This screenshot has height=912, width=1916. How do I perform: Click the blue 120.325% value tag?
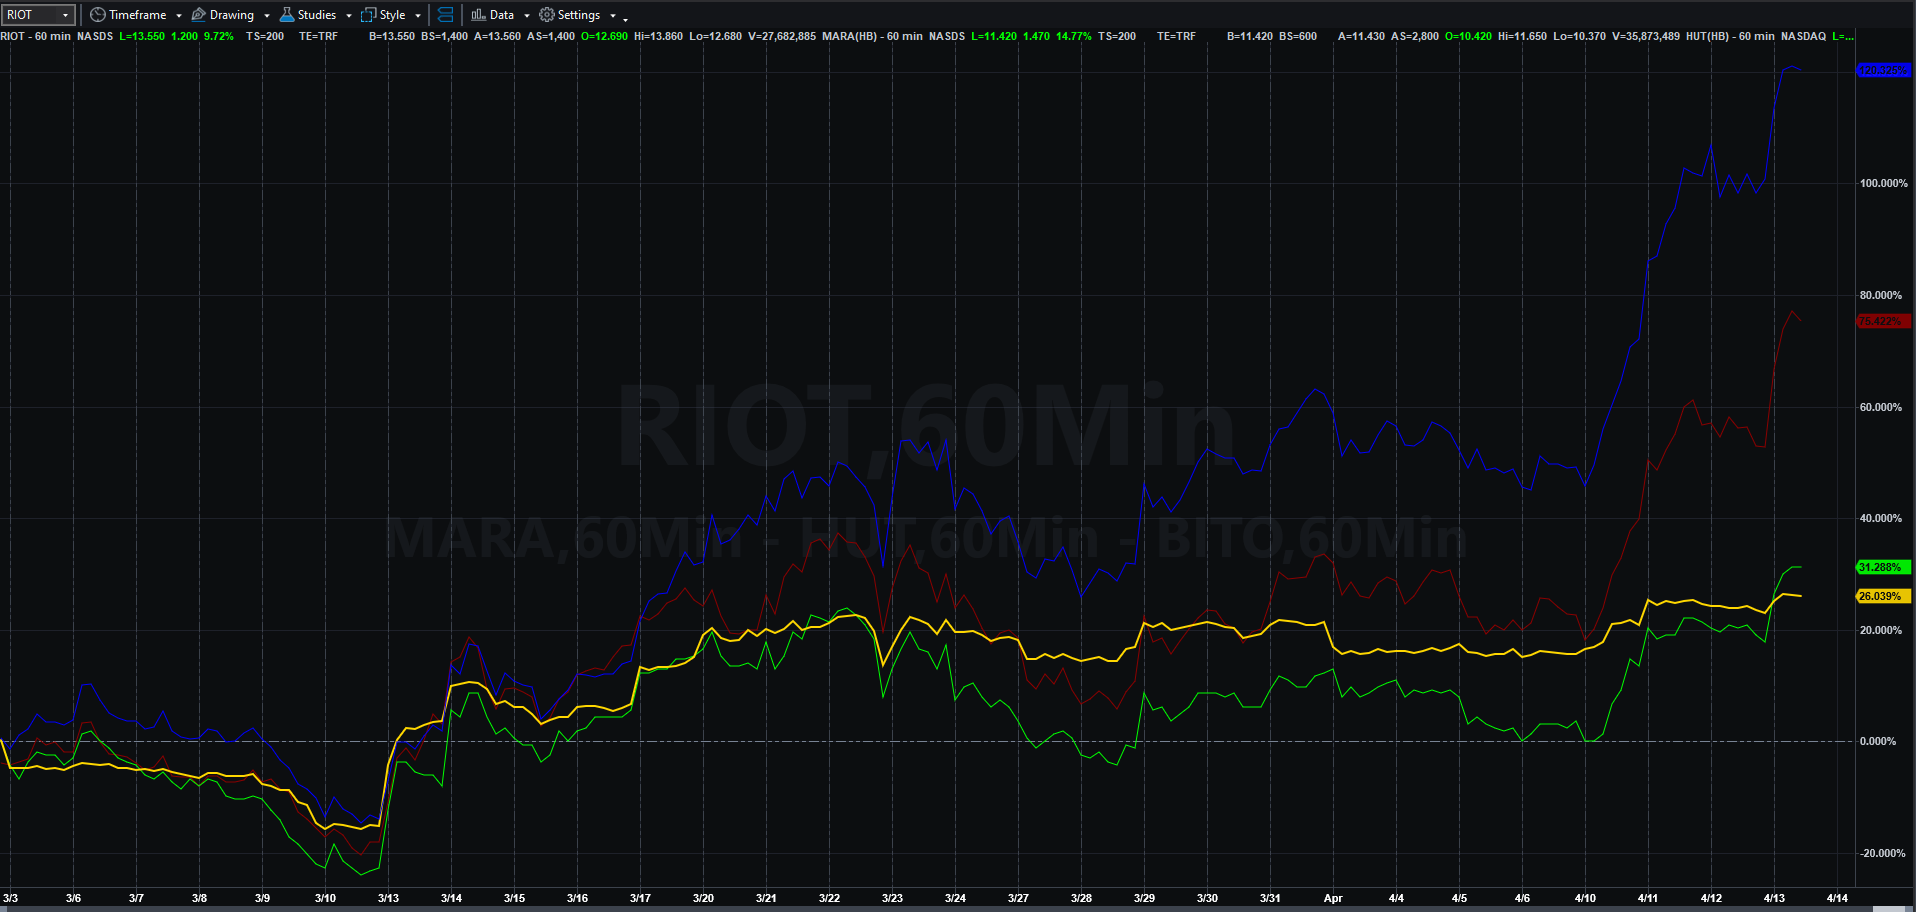(x=1882, y=70)
